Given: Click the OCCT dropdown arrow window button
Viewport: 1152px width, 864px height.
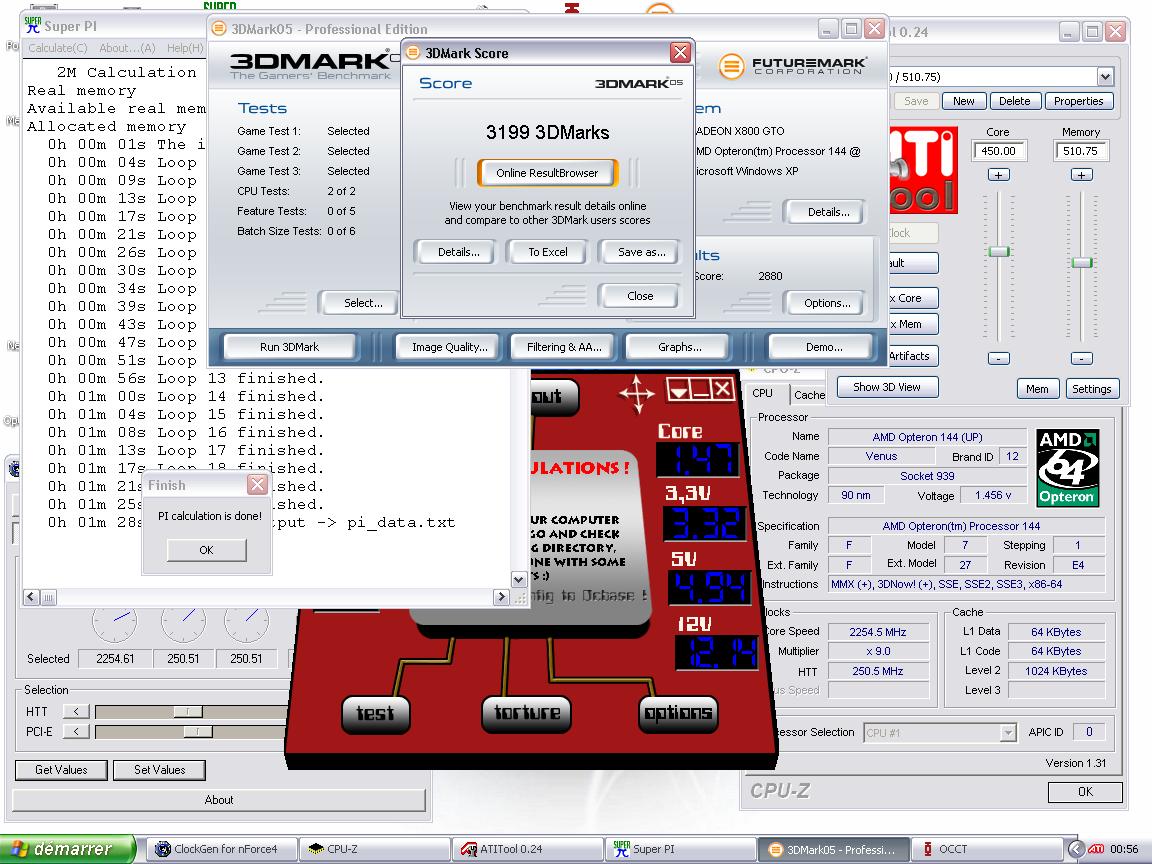Looking at the screenshot, I should coord(679,389).
